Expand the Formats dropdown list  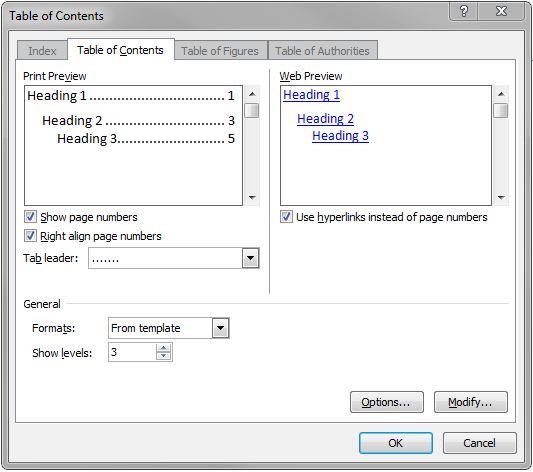221,328
